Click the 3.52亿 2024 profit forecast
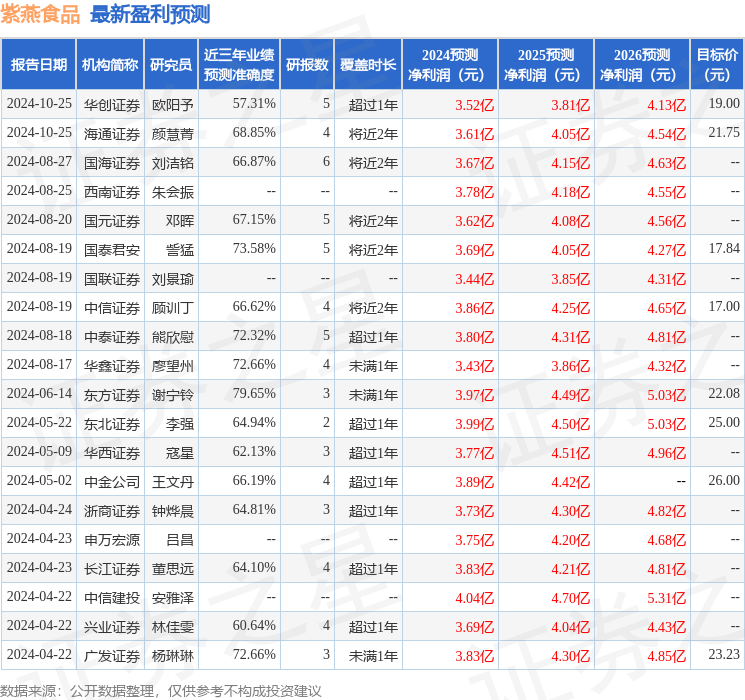The image size is (745, 700). [474, 105]
